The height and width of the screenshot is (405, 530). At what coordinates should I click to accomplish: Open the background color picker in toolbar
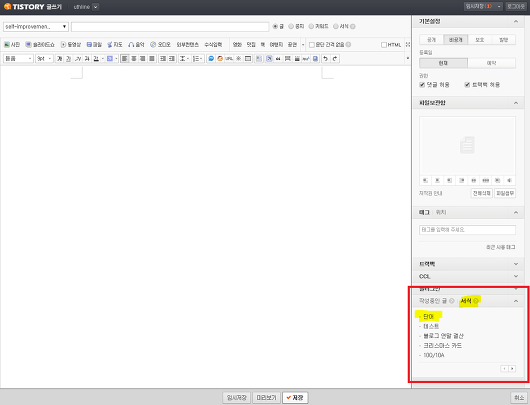coord(116,59)
